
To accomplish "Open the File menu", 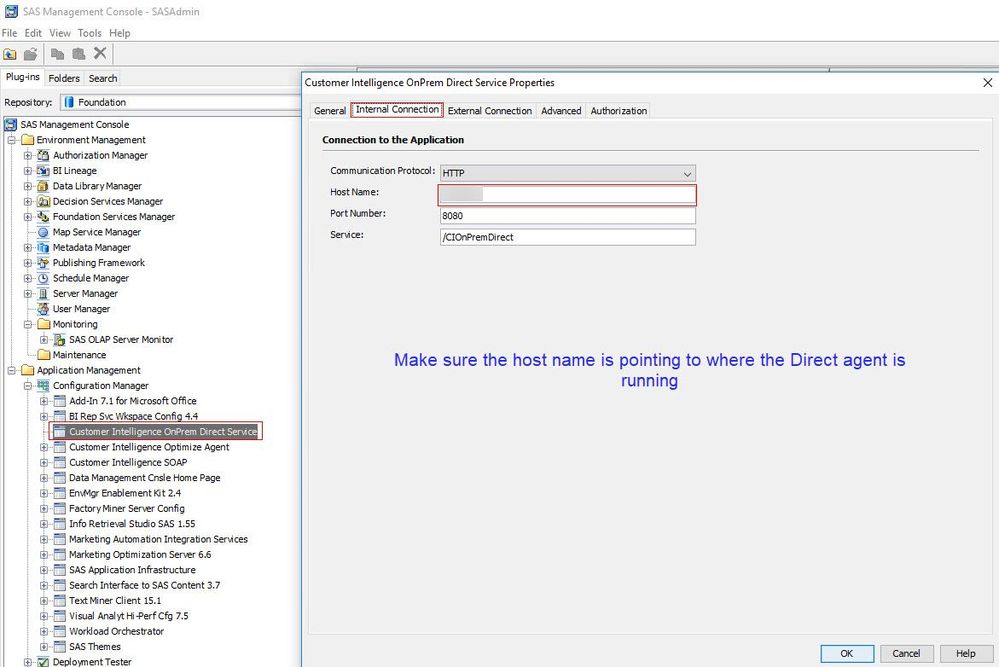I will pyautogui.click(x=10, y=33).
